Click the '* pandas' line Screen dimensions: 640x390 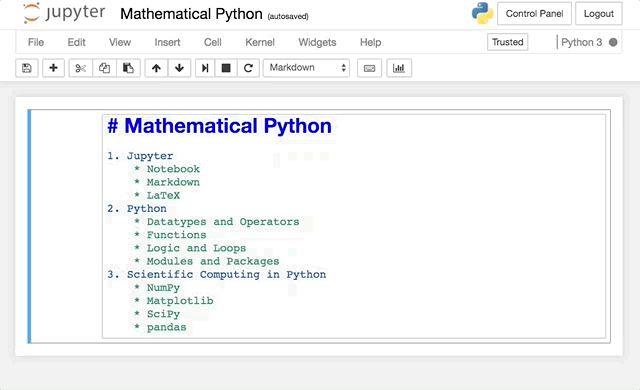(160, 327)
